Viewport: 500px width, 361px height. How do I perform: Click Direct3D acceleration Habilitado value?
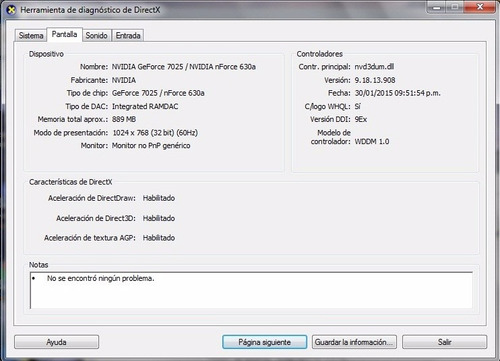click(159, 218)
